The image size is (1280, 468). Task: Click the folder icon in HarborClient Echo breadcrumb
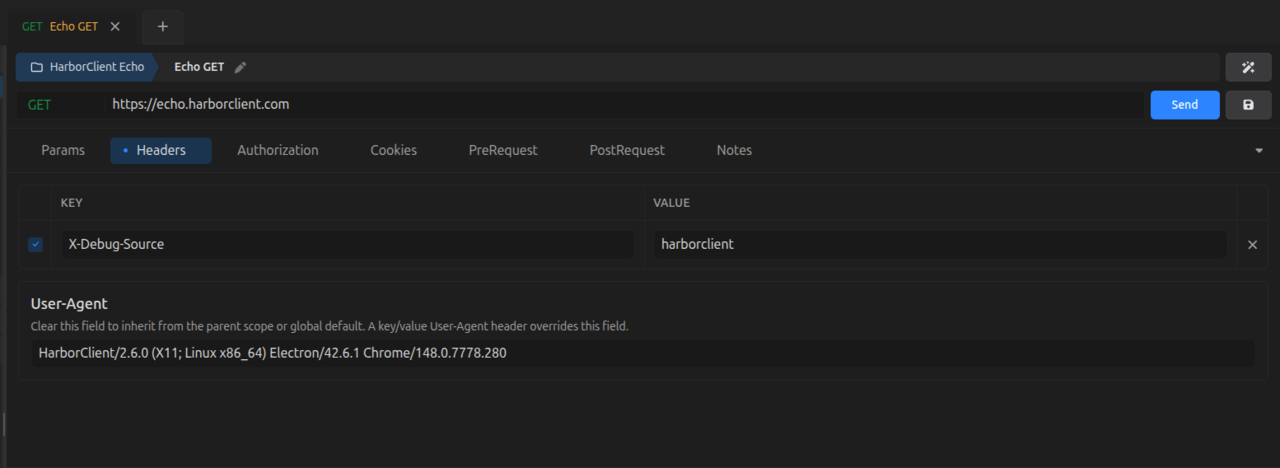pos(37,67)
